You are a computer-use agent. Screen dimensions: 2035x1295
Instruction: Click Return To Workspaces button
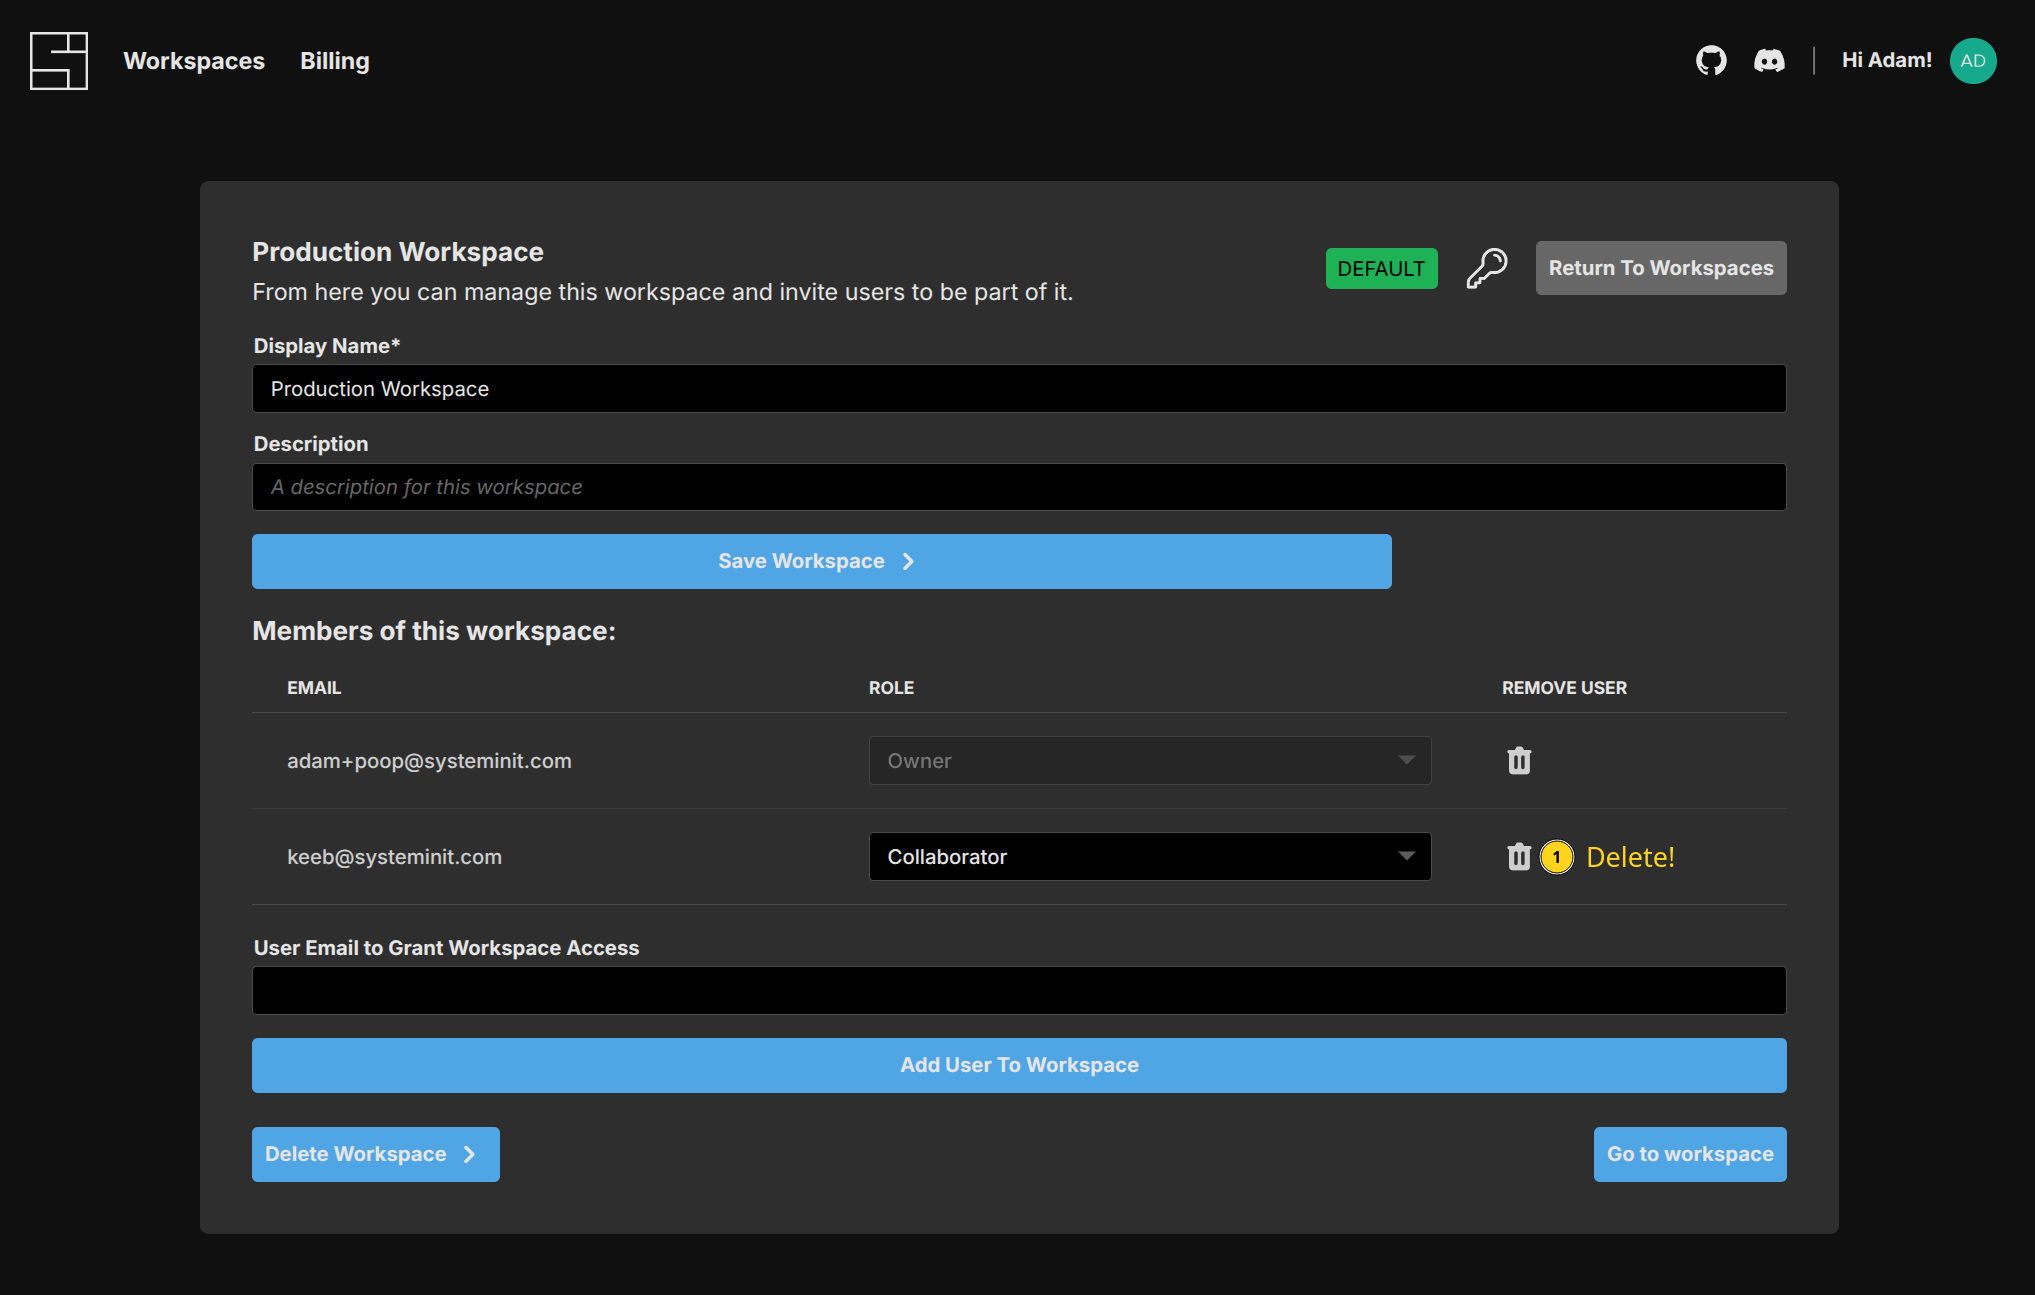tap(1660, 268)
